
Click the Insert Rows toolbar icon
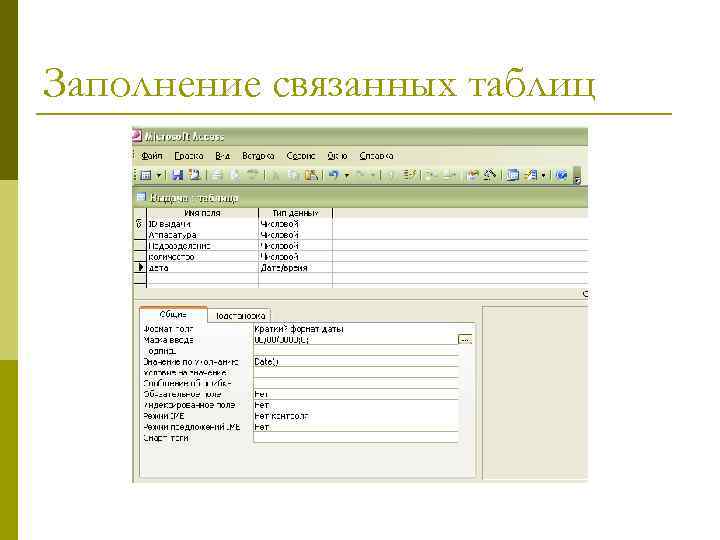[x=430, y=175]
